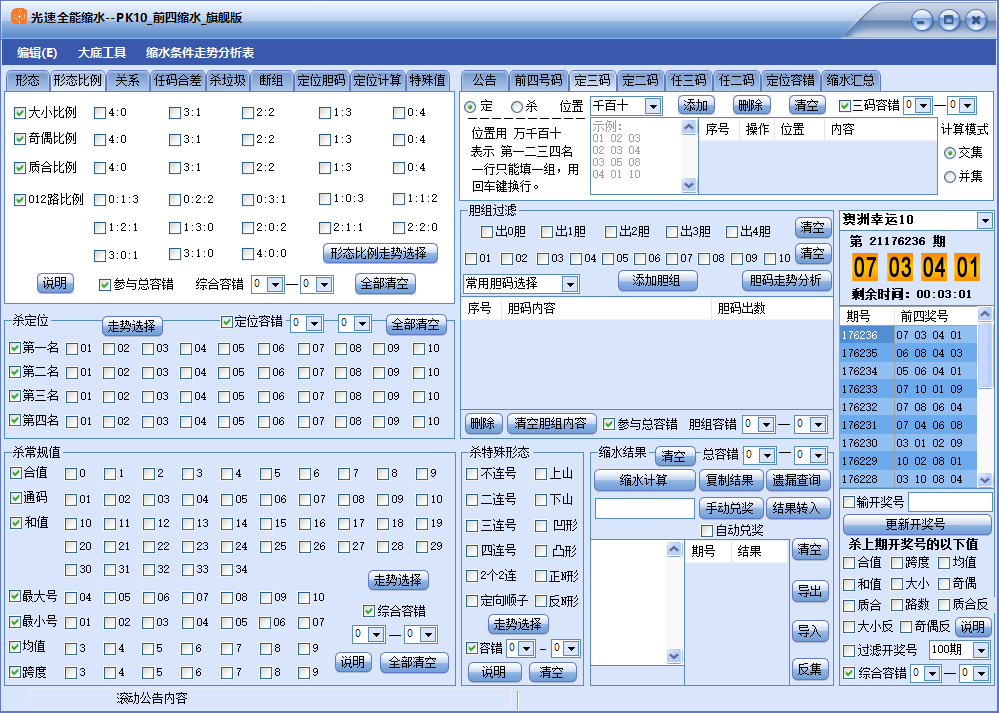Open the 编辑(E) menu
Screen dimensions: 999x713
[37, 53]
